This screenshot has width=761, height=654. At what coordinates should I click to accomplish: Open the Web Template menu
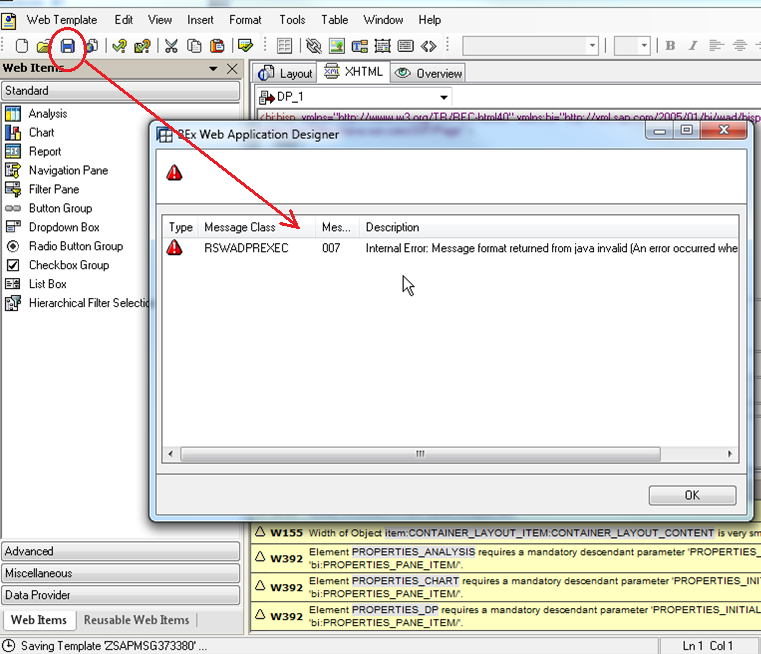(x=62, y=20)
